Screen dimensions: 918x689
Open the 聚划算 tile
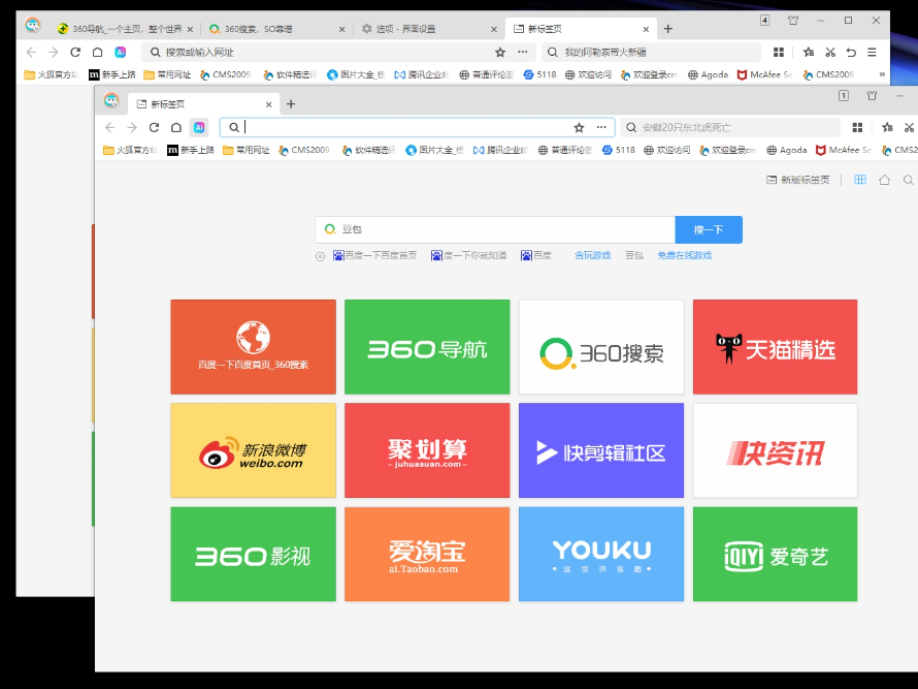tap(427, 450)
